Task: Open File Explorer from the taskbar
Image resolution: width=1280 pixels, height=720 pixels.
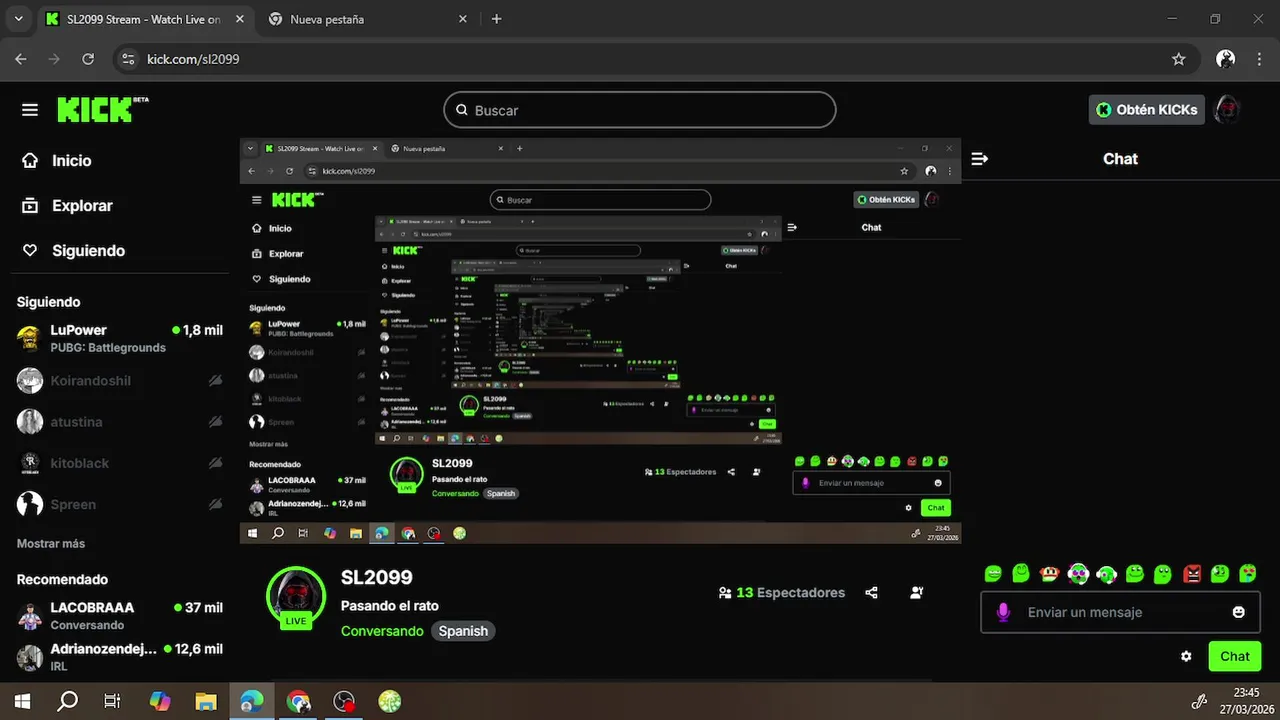Action: pos(206,702)
